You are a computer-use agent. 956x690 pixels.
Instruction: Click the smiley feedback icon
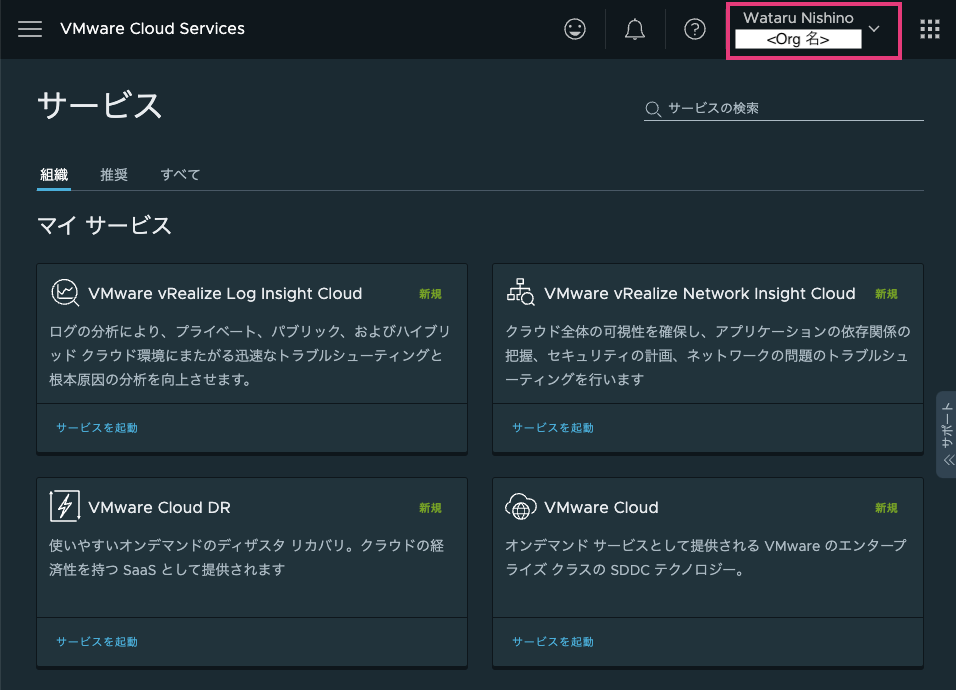point(575,28)
